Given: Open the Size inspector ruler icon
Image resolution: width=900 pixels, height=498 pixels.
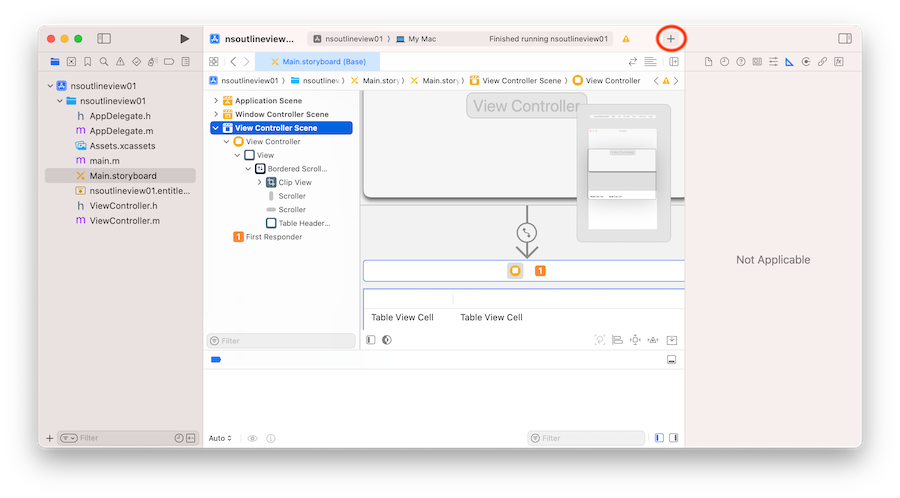Looking at the screenshot, I should (x=789, y=62).
